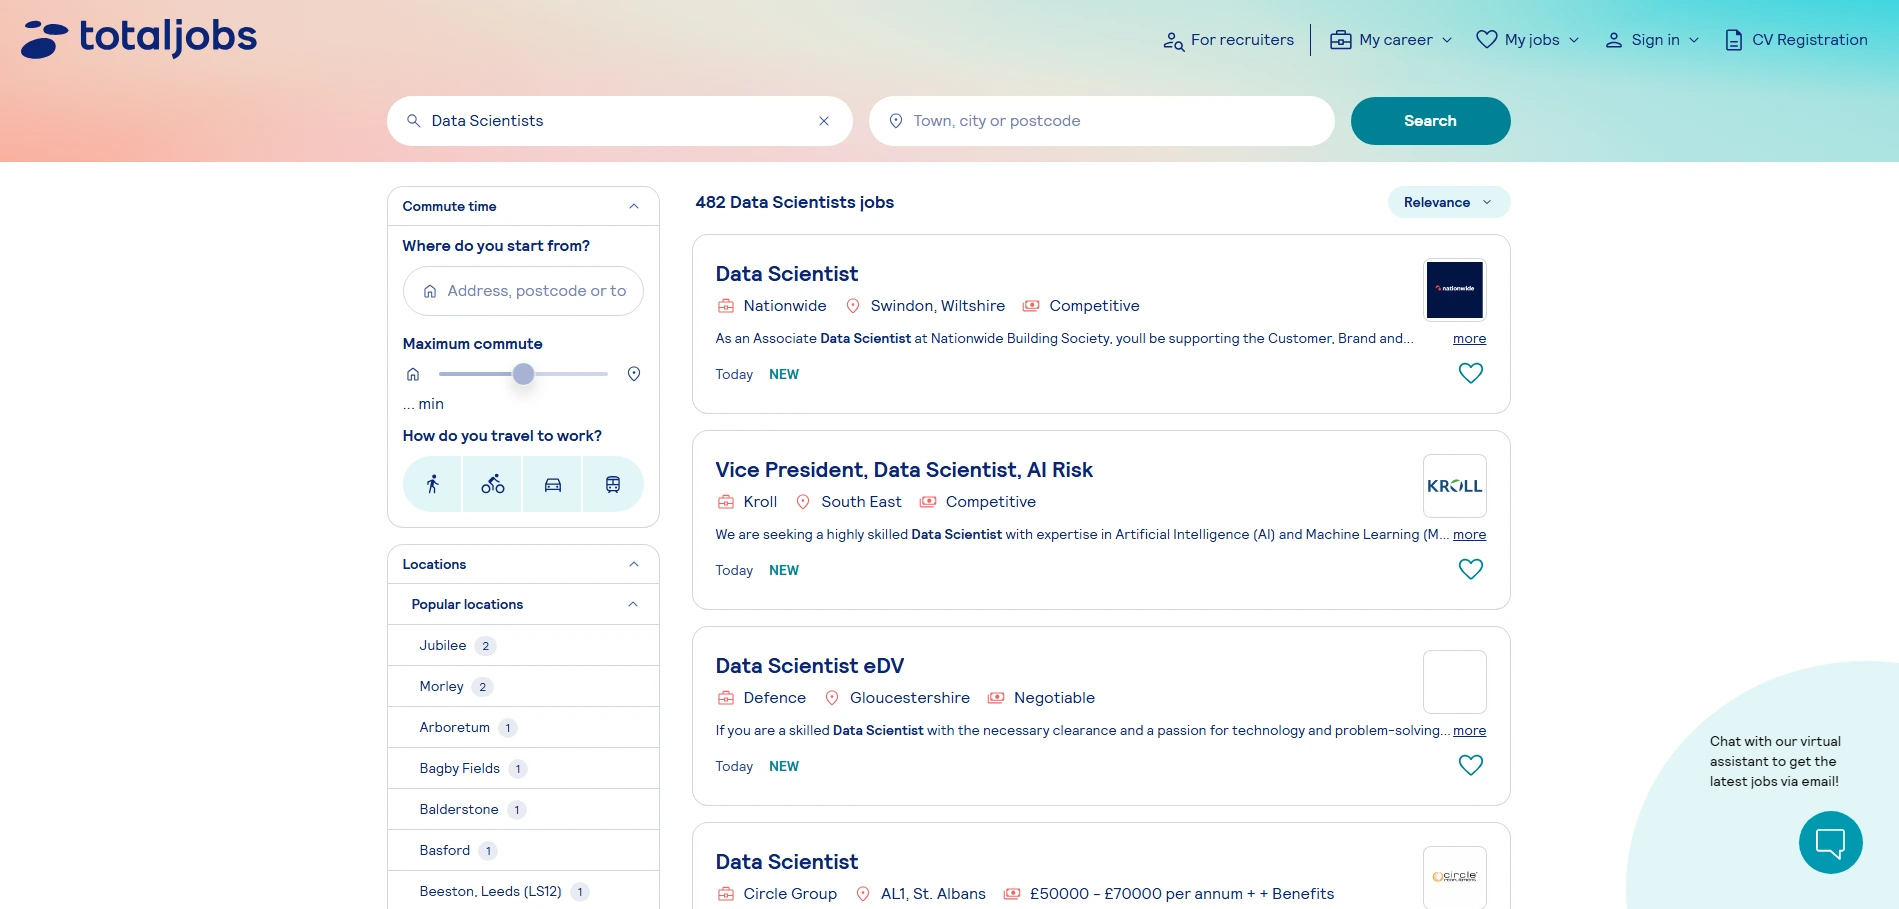Click the search magnifier icon
Image resolution: width=1899 pixels, height=909 pixels.
pos(413,121)
